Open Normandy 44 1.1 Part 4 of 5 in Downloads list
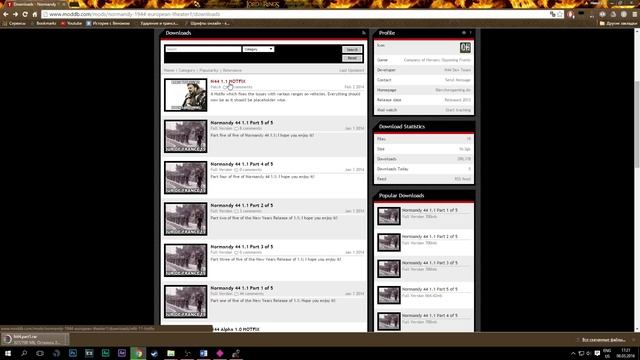 click(242, 164)
